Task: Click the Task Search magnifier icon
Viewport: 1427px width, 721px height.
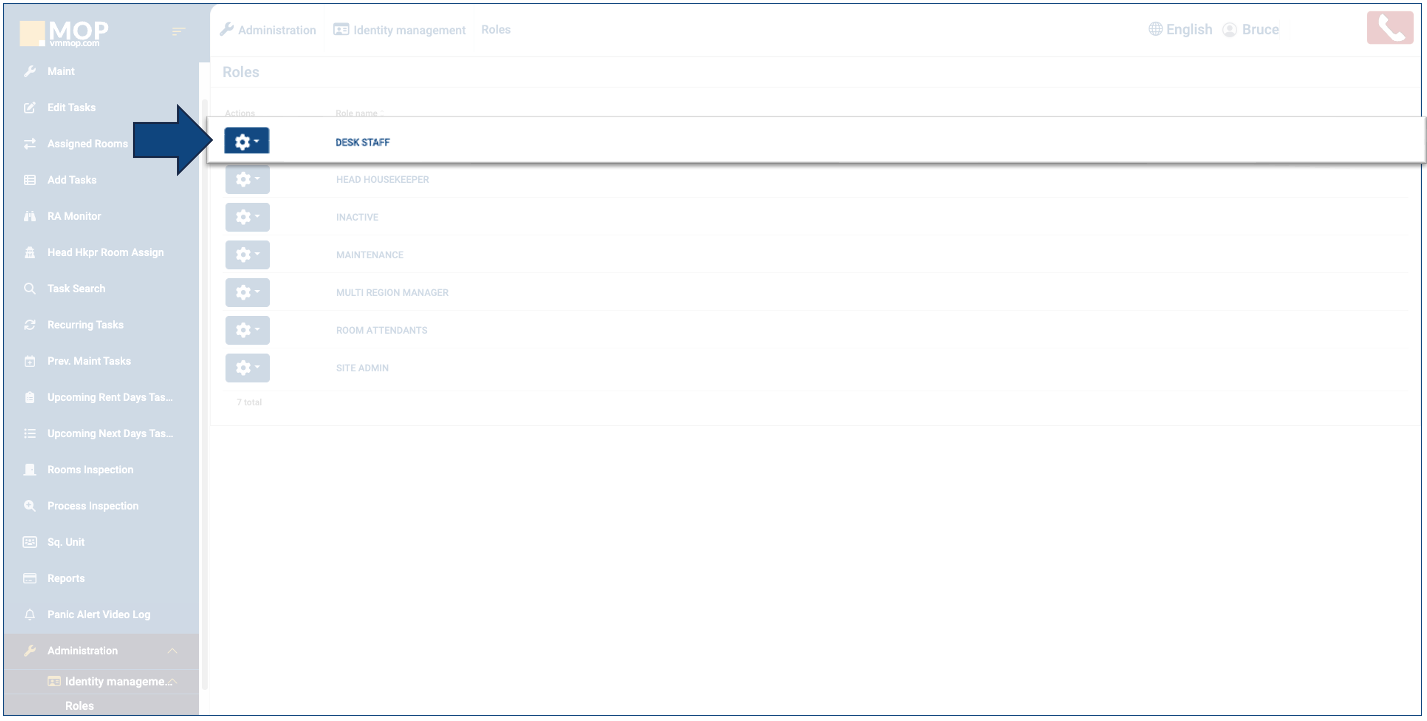Action: point(30,289)
